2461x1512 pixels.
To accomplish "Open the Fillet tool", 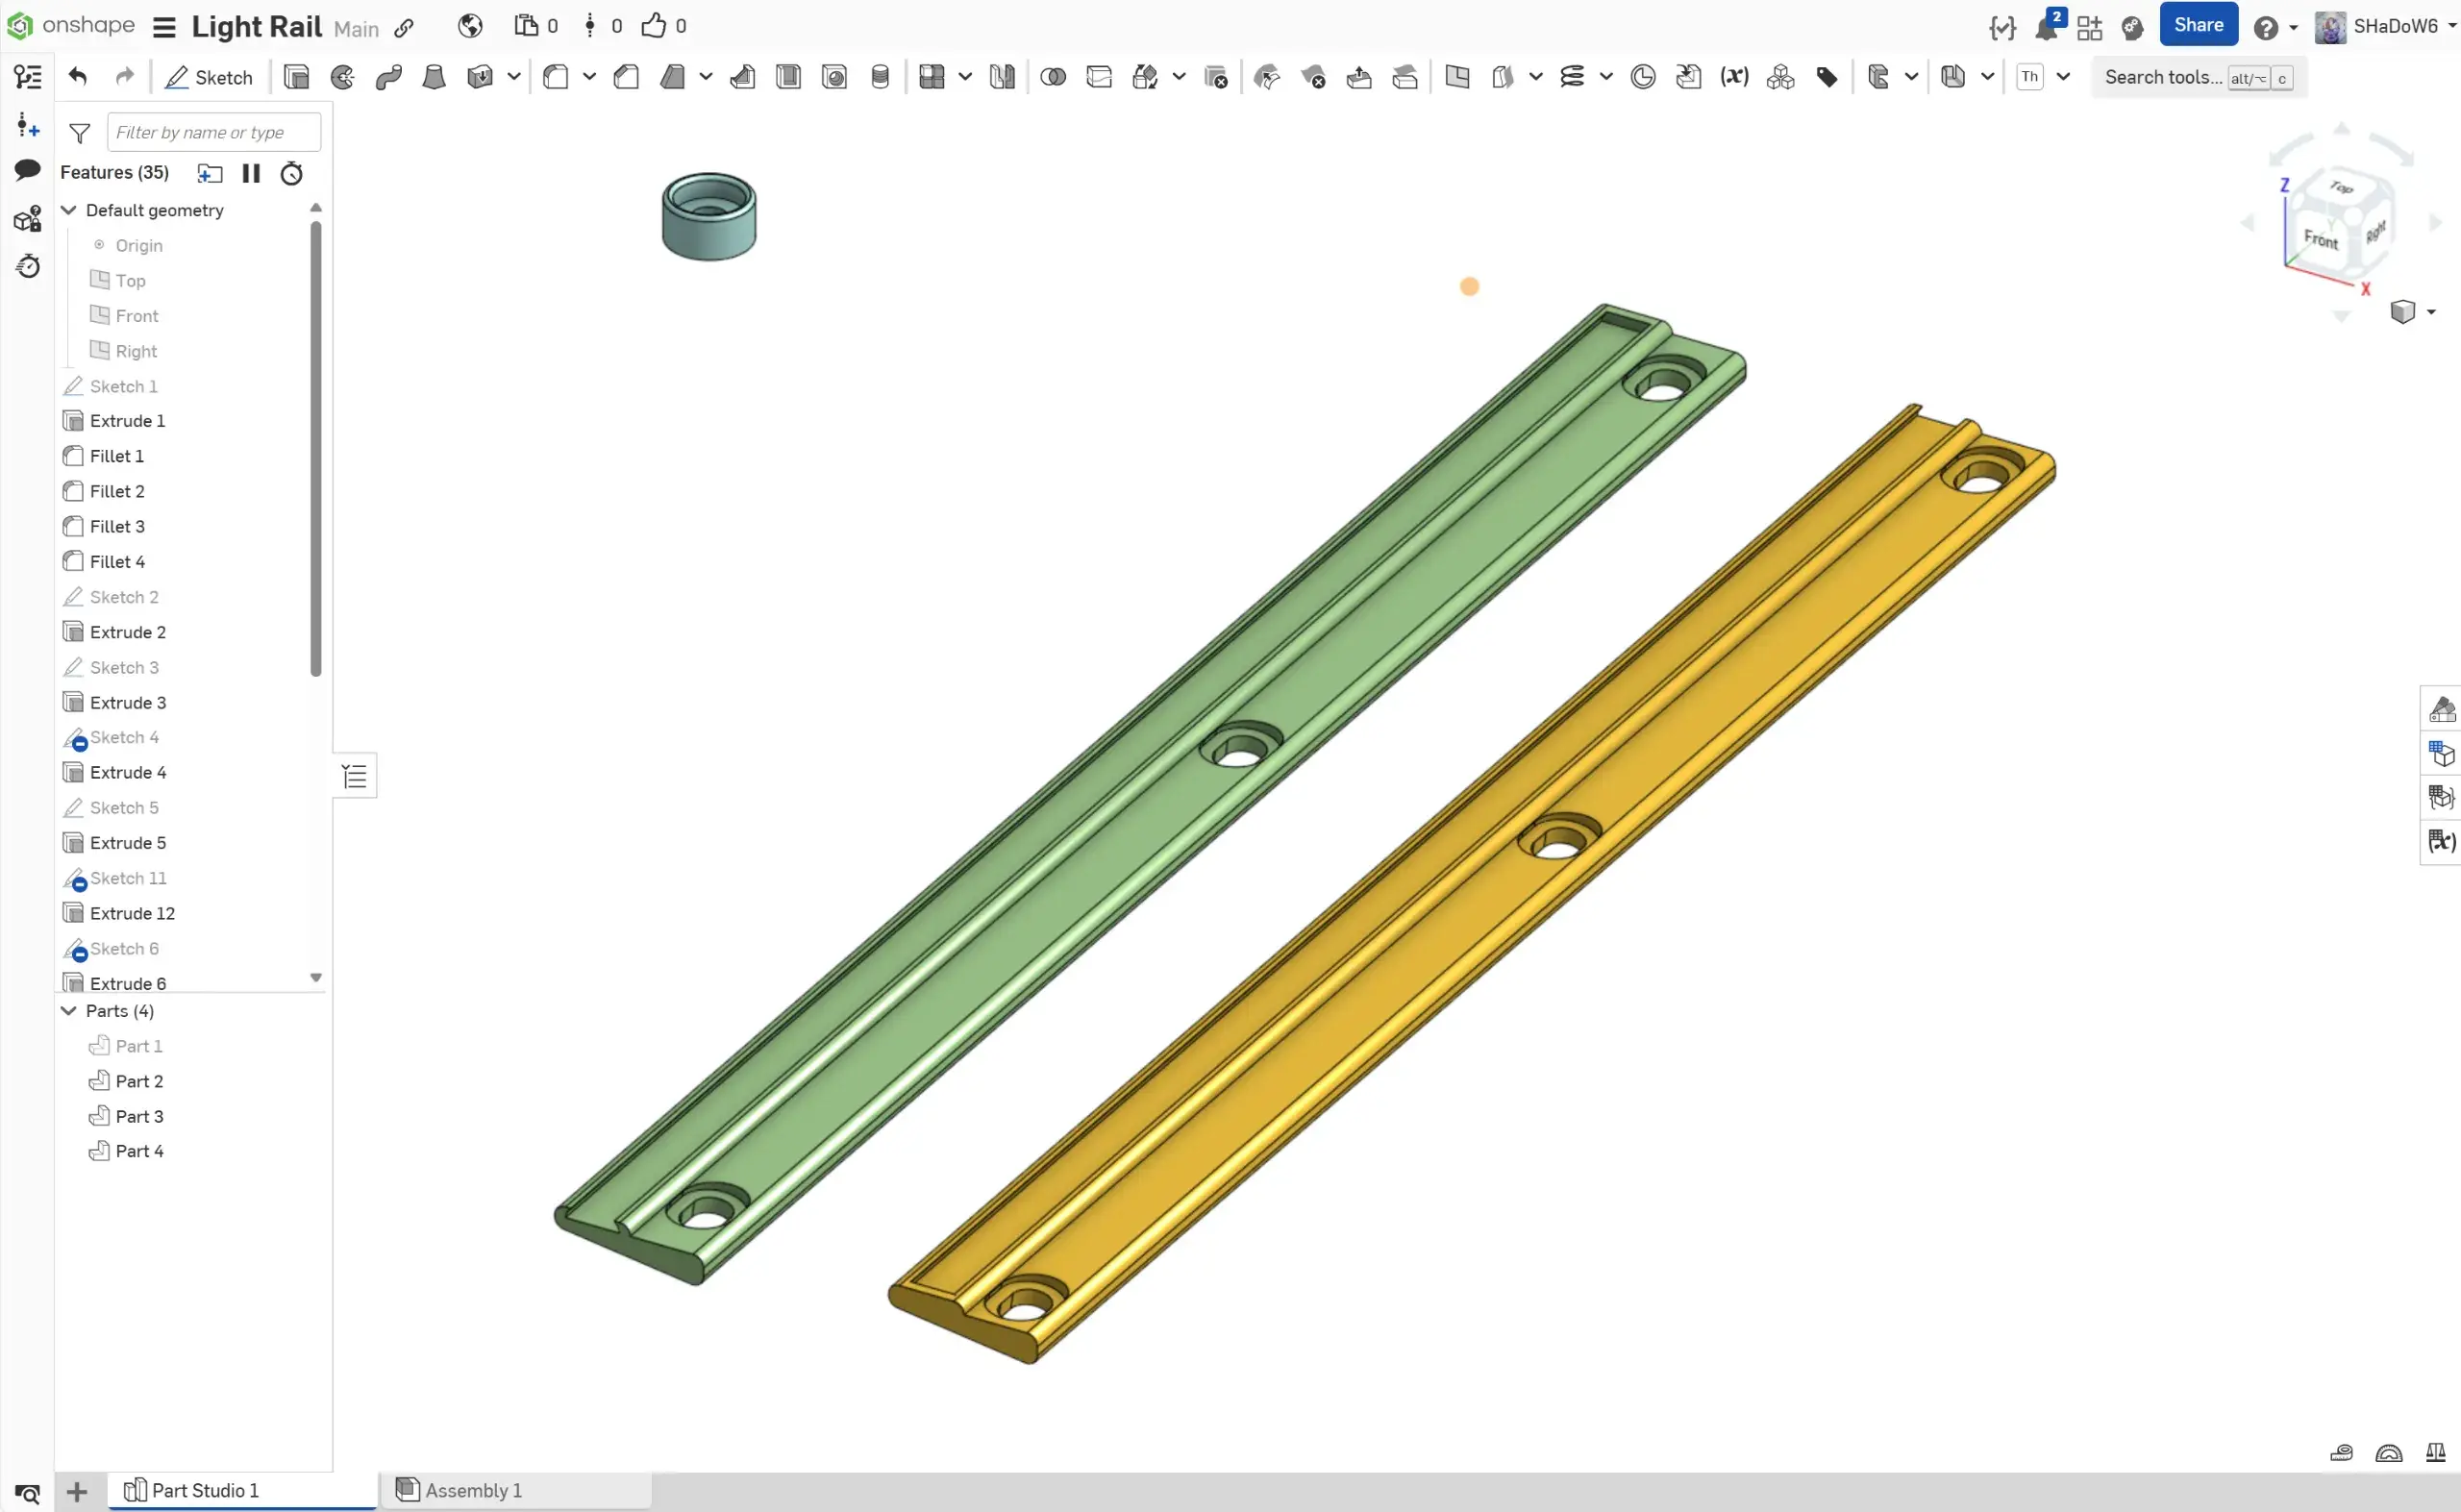I will [x=557, y=77].
